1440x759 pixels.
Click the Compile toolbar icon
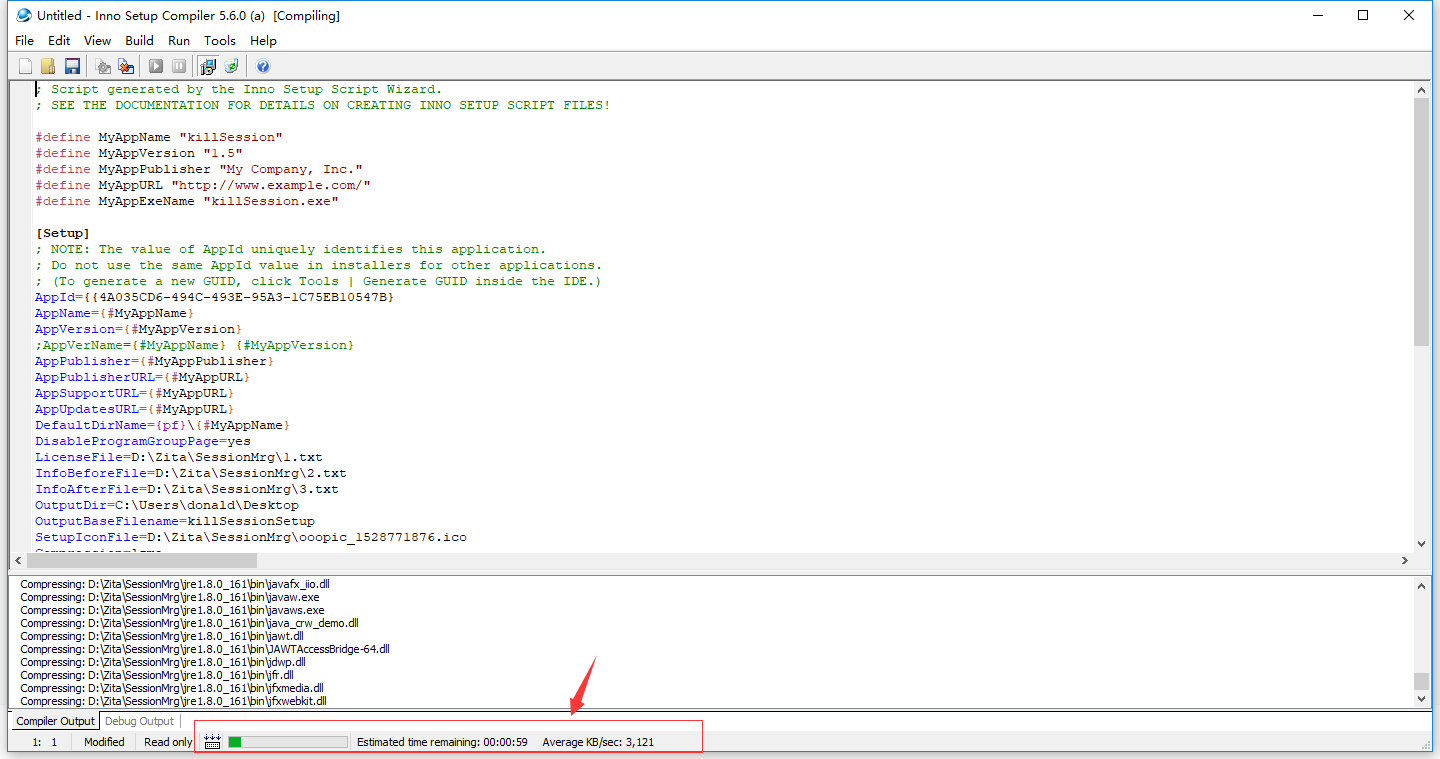(103, 66)
